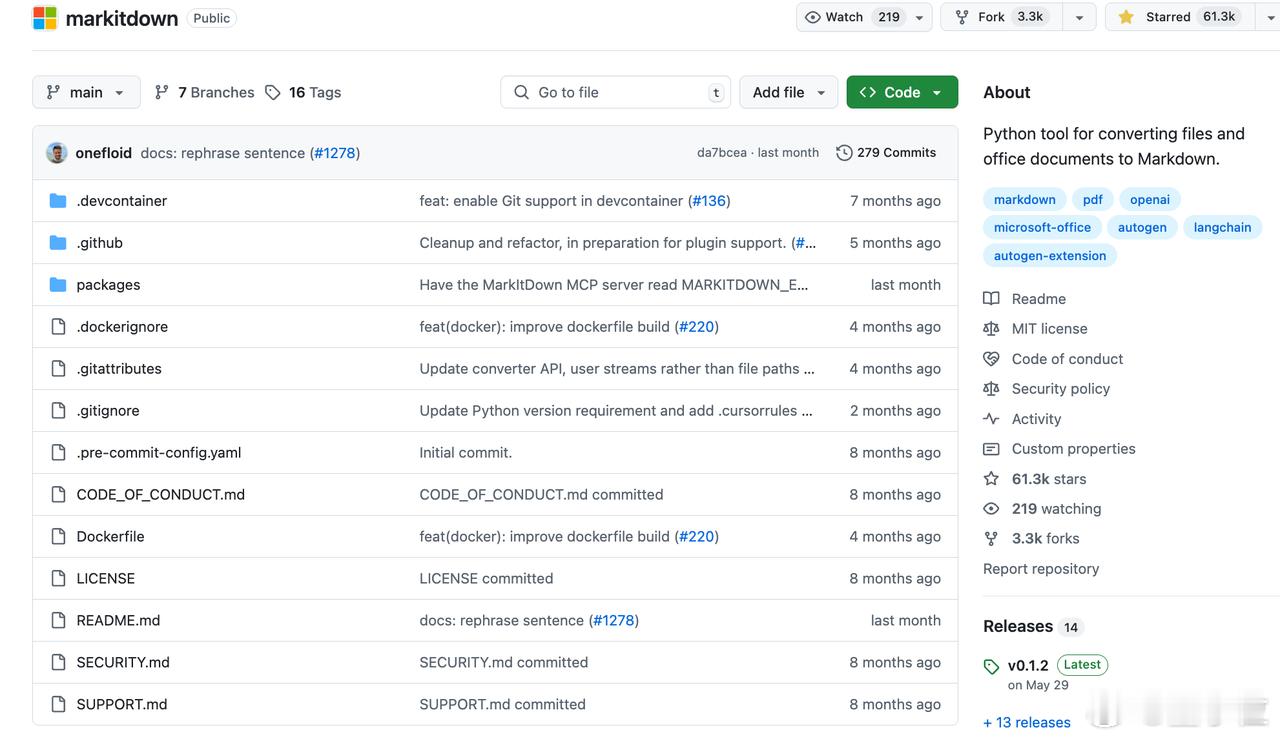The width and height of the screenshot is (1280, 741).
Task: Click the packages folder icon
Action: (58, 285)
